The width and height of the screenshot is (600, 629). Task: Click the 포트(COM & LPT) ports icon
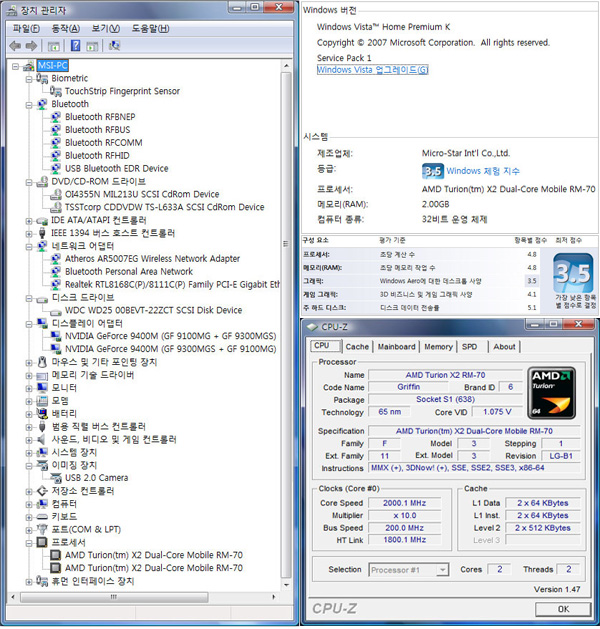(42, 529)
